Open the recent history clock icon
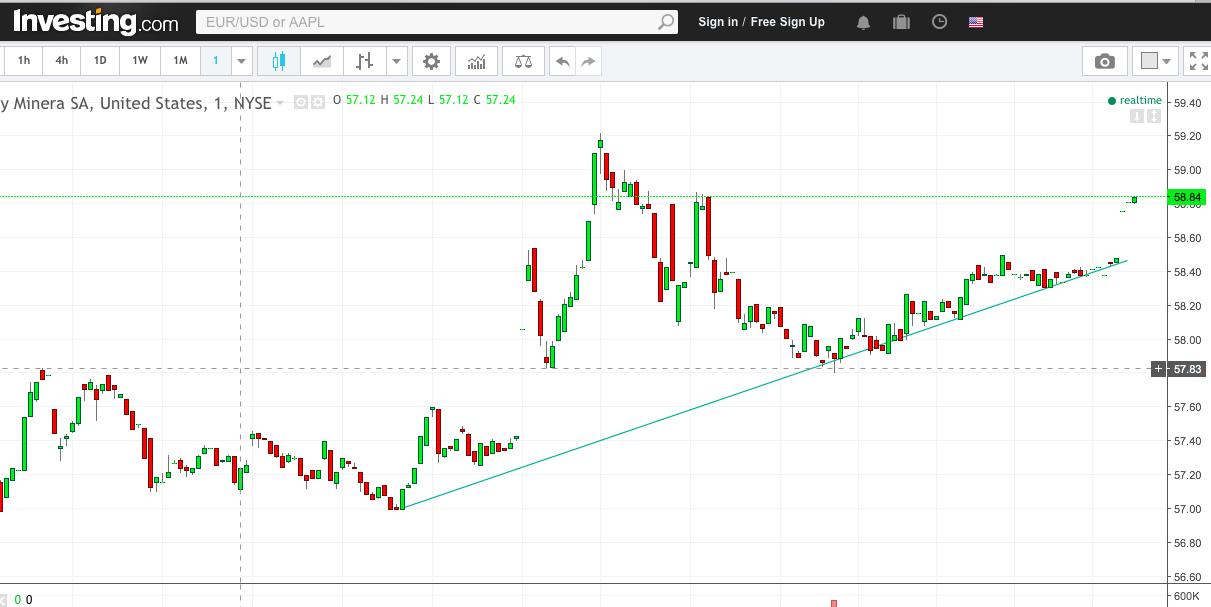 [939, 22]
